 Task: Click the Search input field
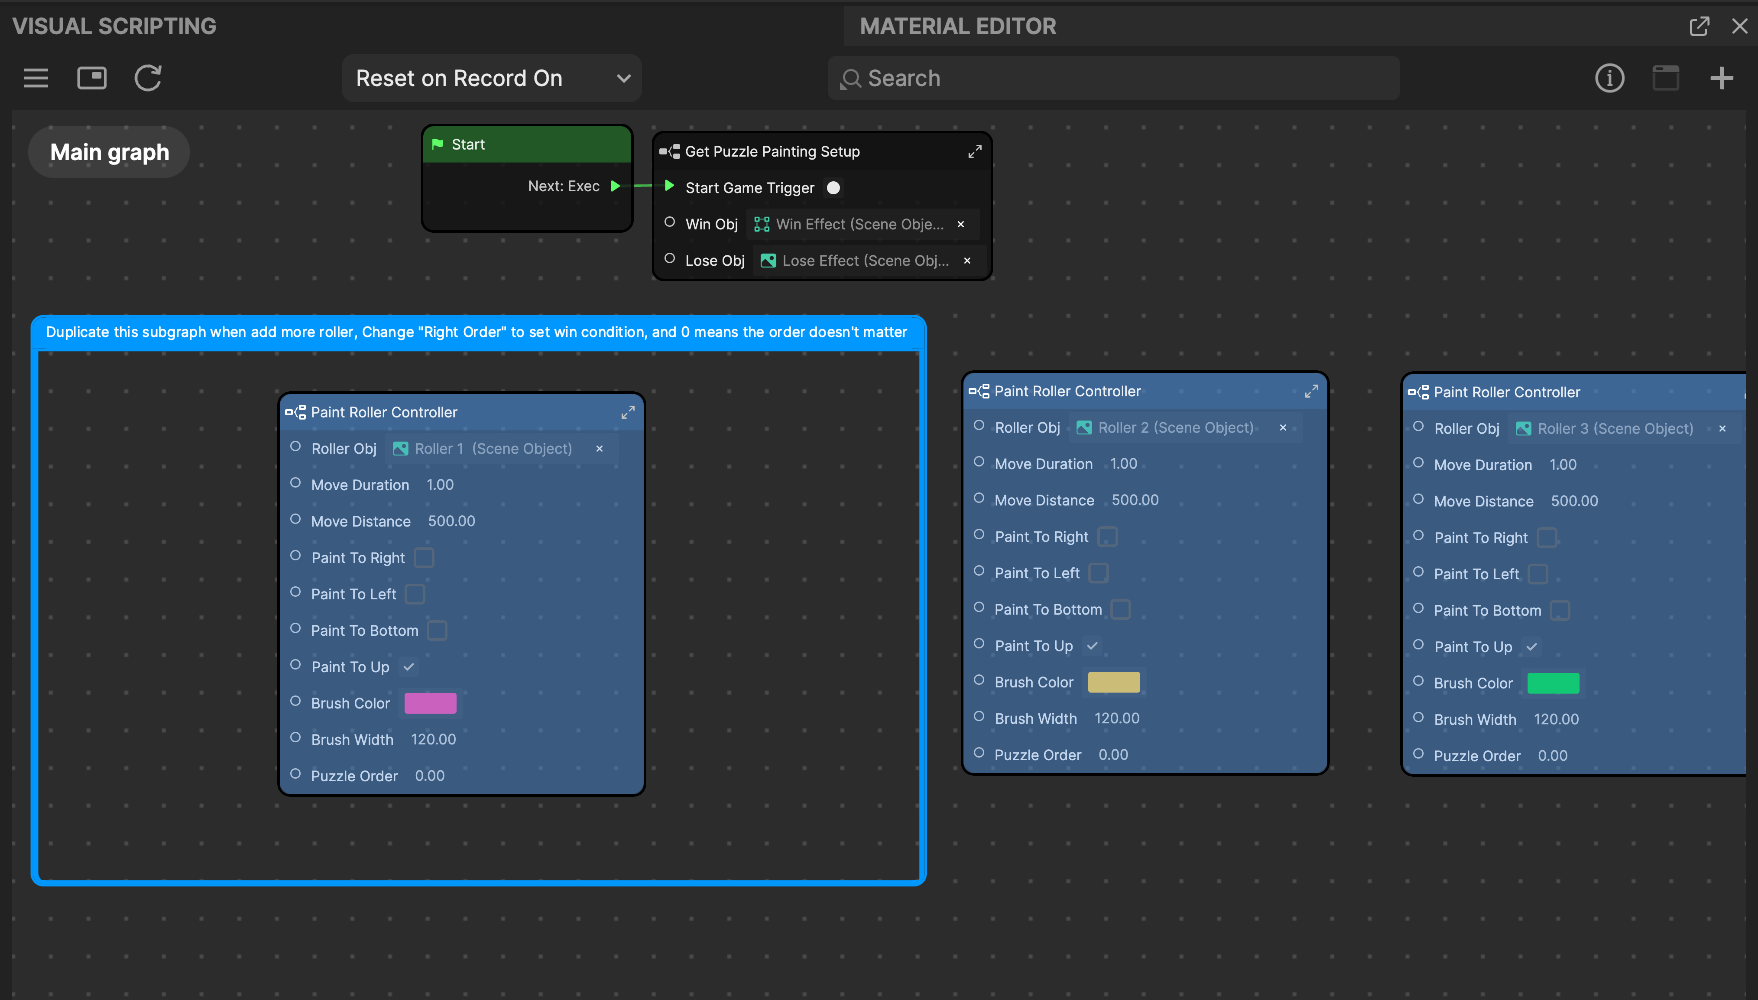1113,78
